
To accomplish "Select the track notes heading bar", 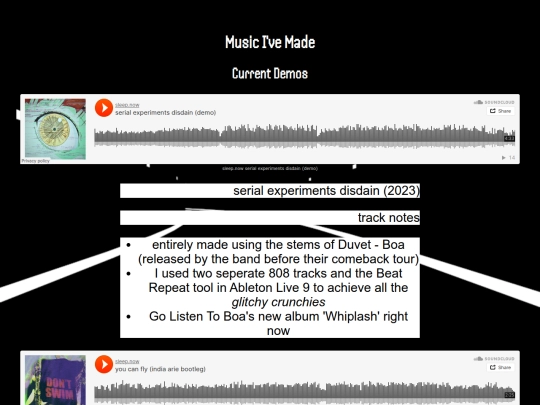I will pos(270,218).
